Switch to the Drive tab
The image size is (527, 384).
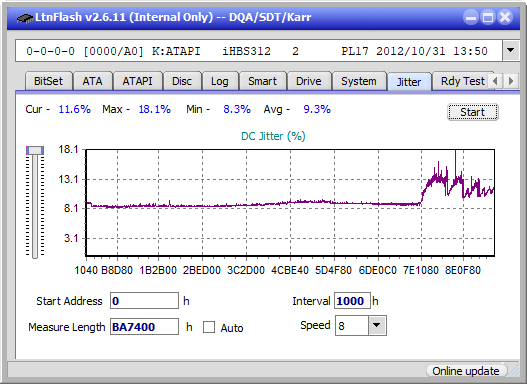(x=309, y=81)
